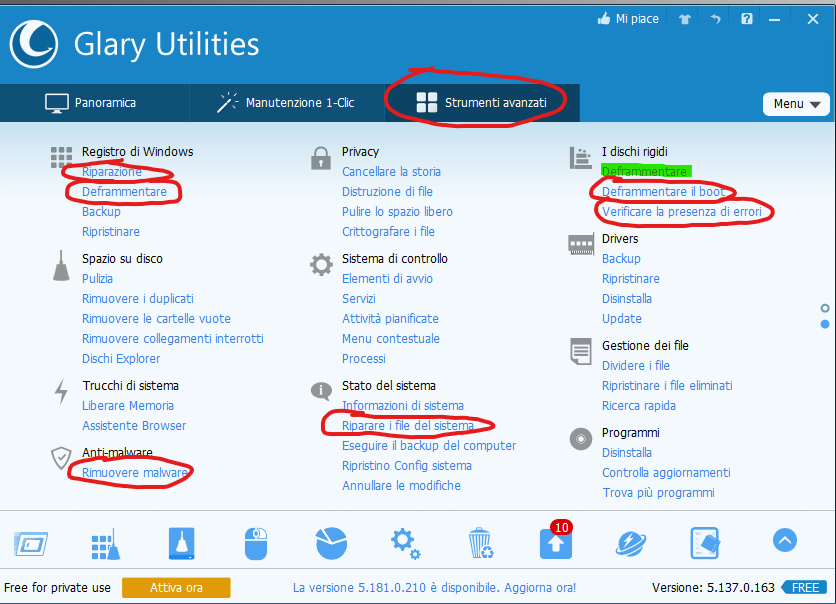Open the document eraser icon in bottom toolbar

tap(705, 543)
